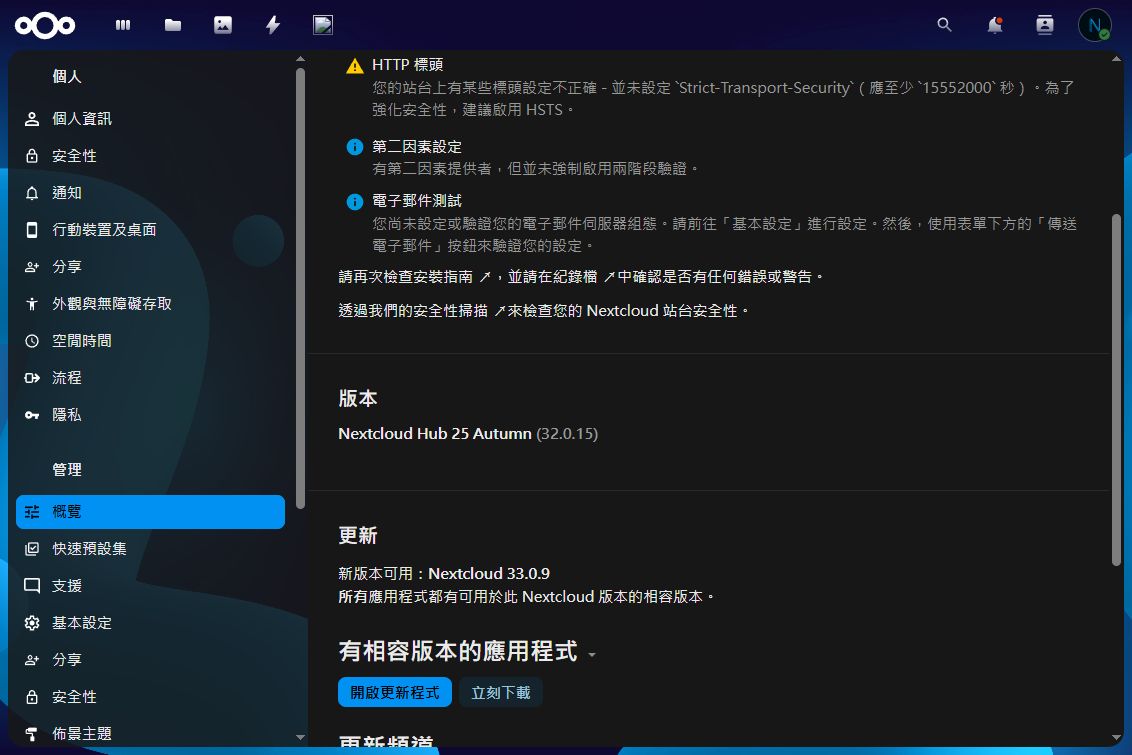Screen dimensions: 1132x755
Task: Open the app with the broken image icon in the top bar
Action: 323,25
